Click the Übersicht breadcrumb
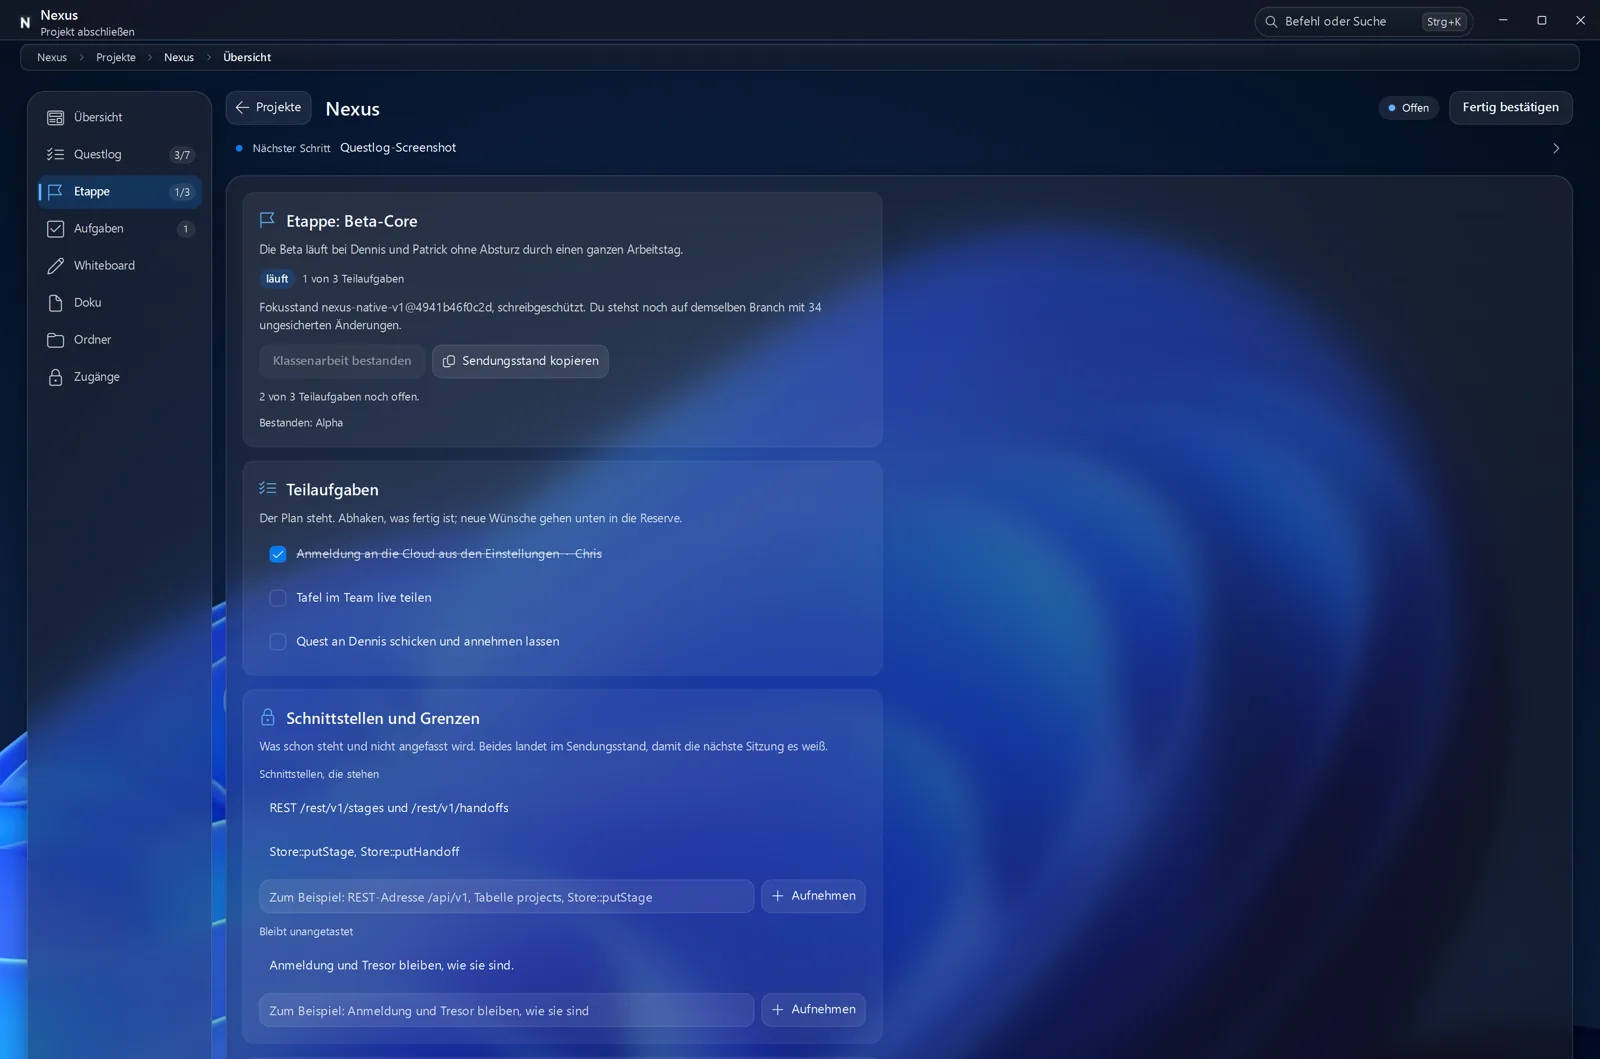Viewport: 1600px width, 1059px height. point(247,57)
